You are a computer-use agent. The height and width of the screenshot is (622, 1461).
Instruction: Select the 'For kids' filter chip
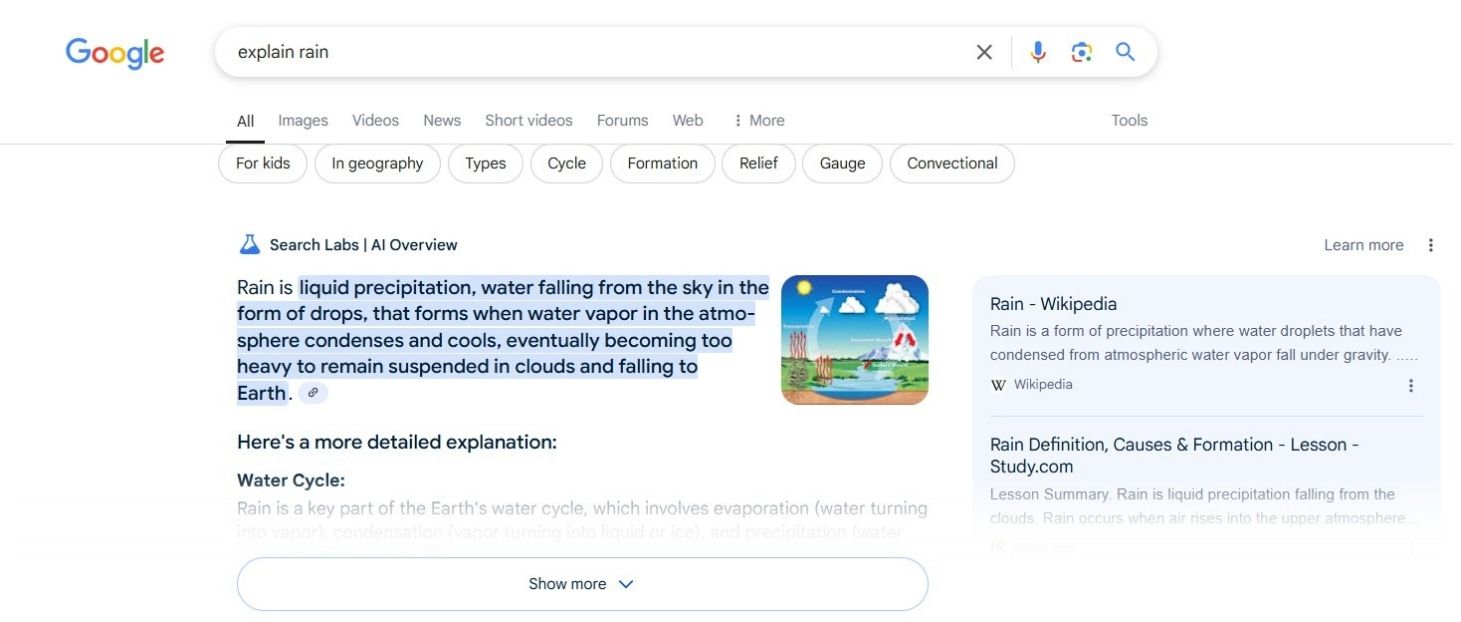click(263, 164)
